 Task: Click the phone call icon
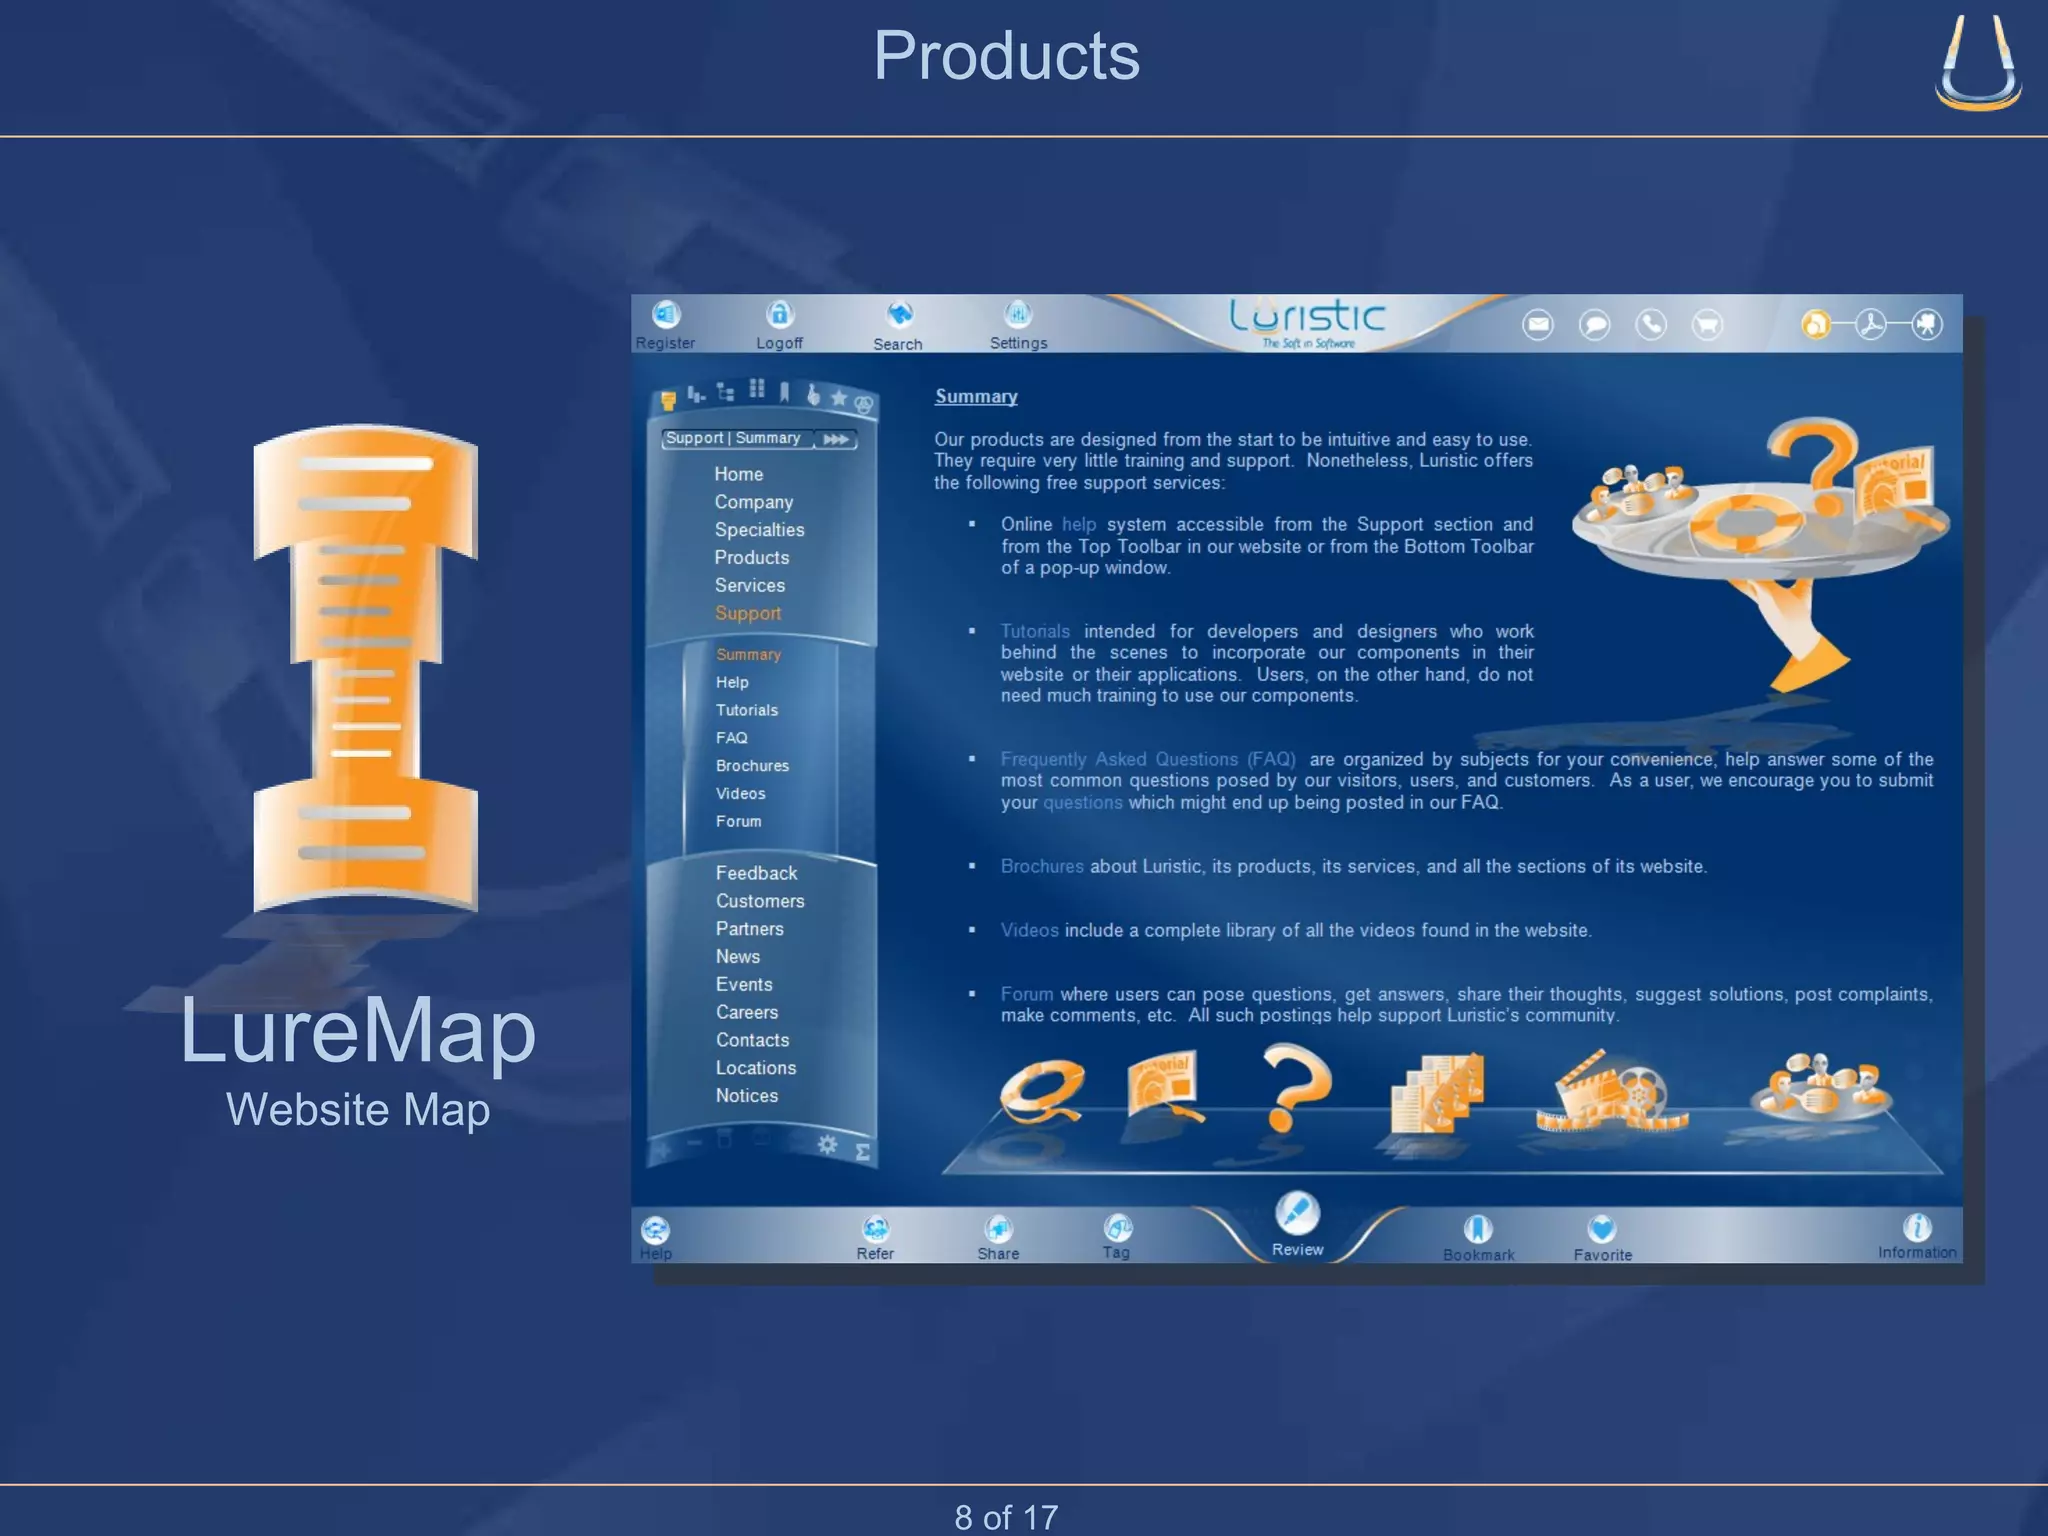tap(1651, 324)
